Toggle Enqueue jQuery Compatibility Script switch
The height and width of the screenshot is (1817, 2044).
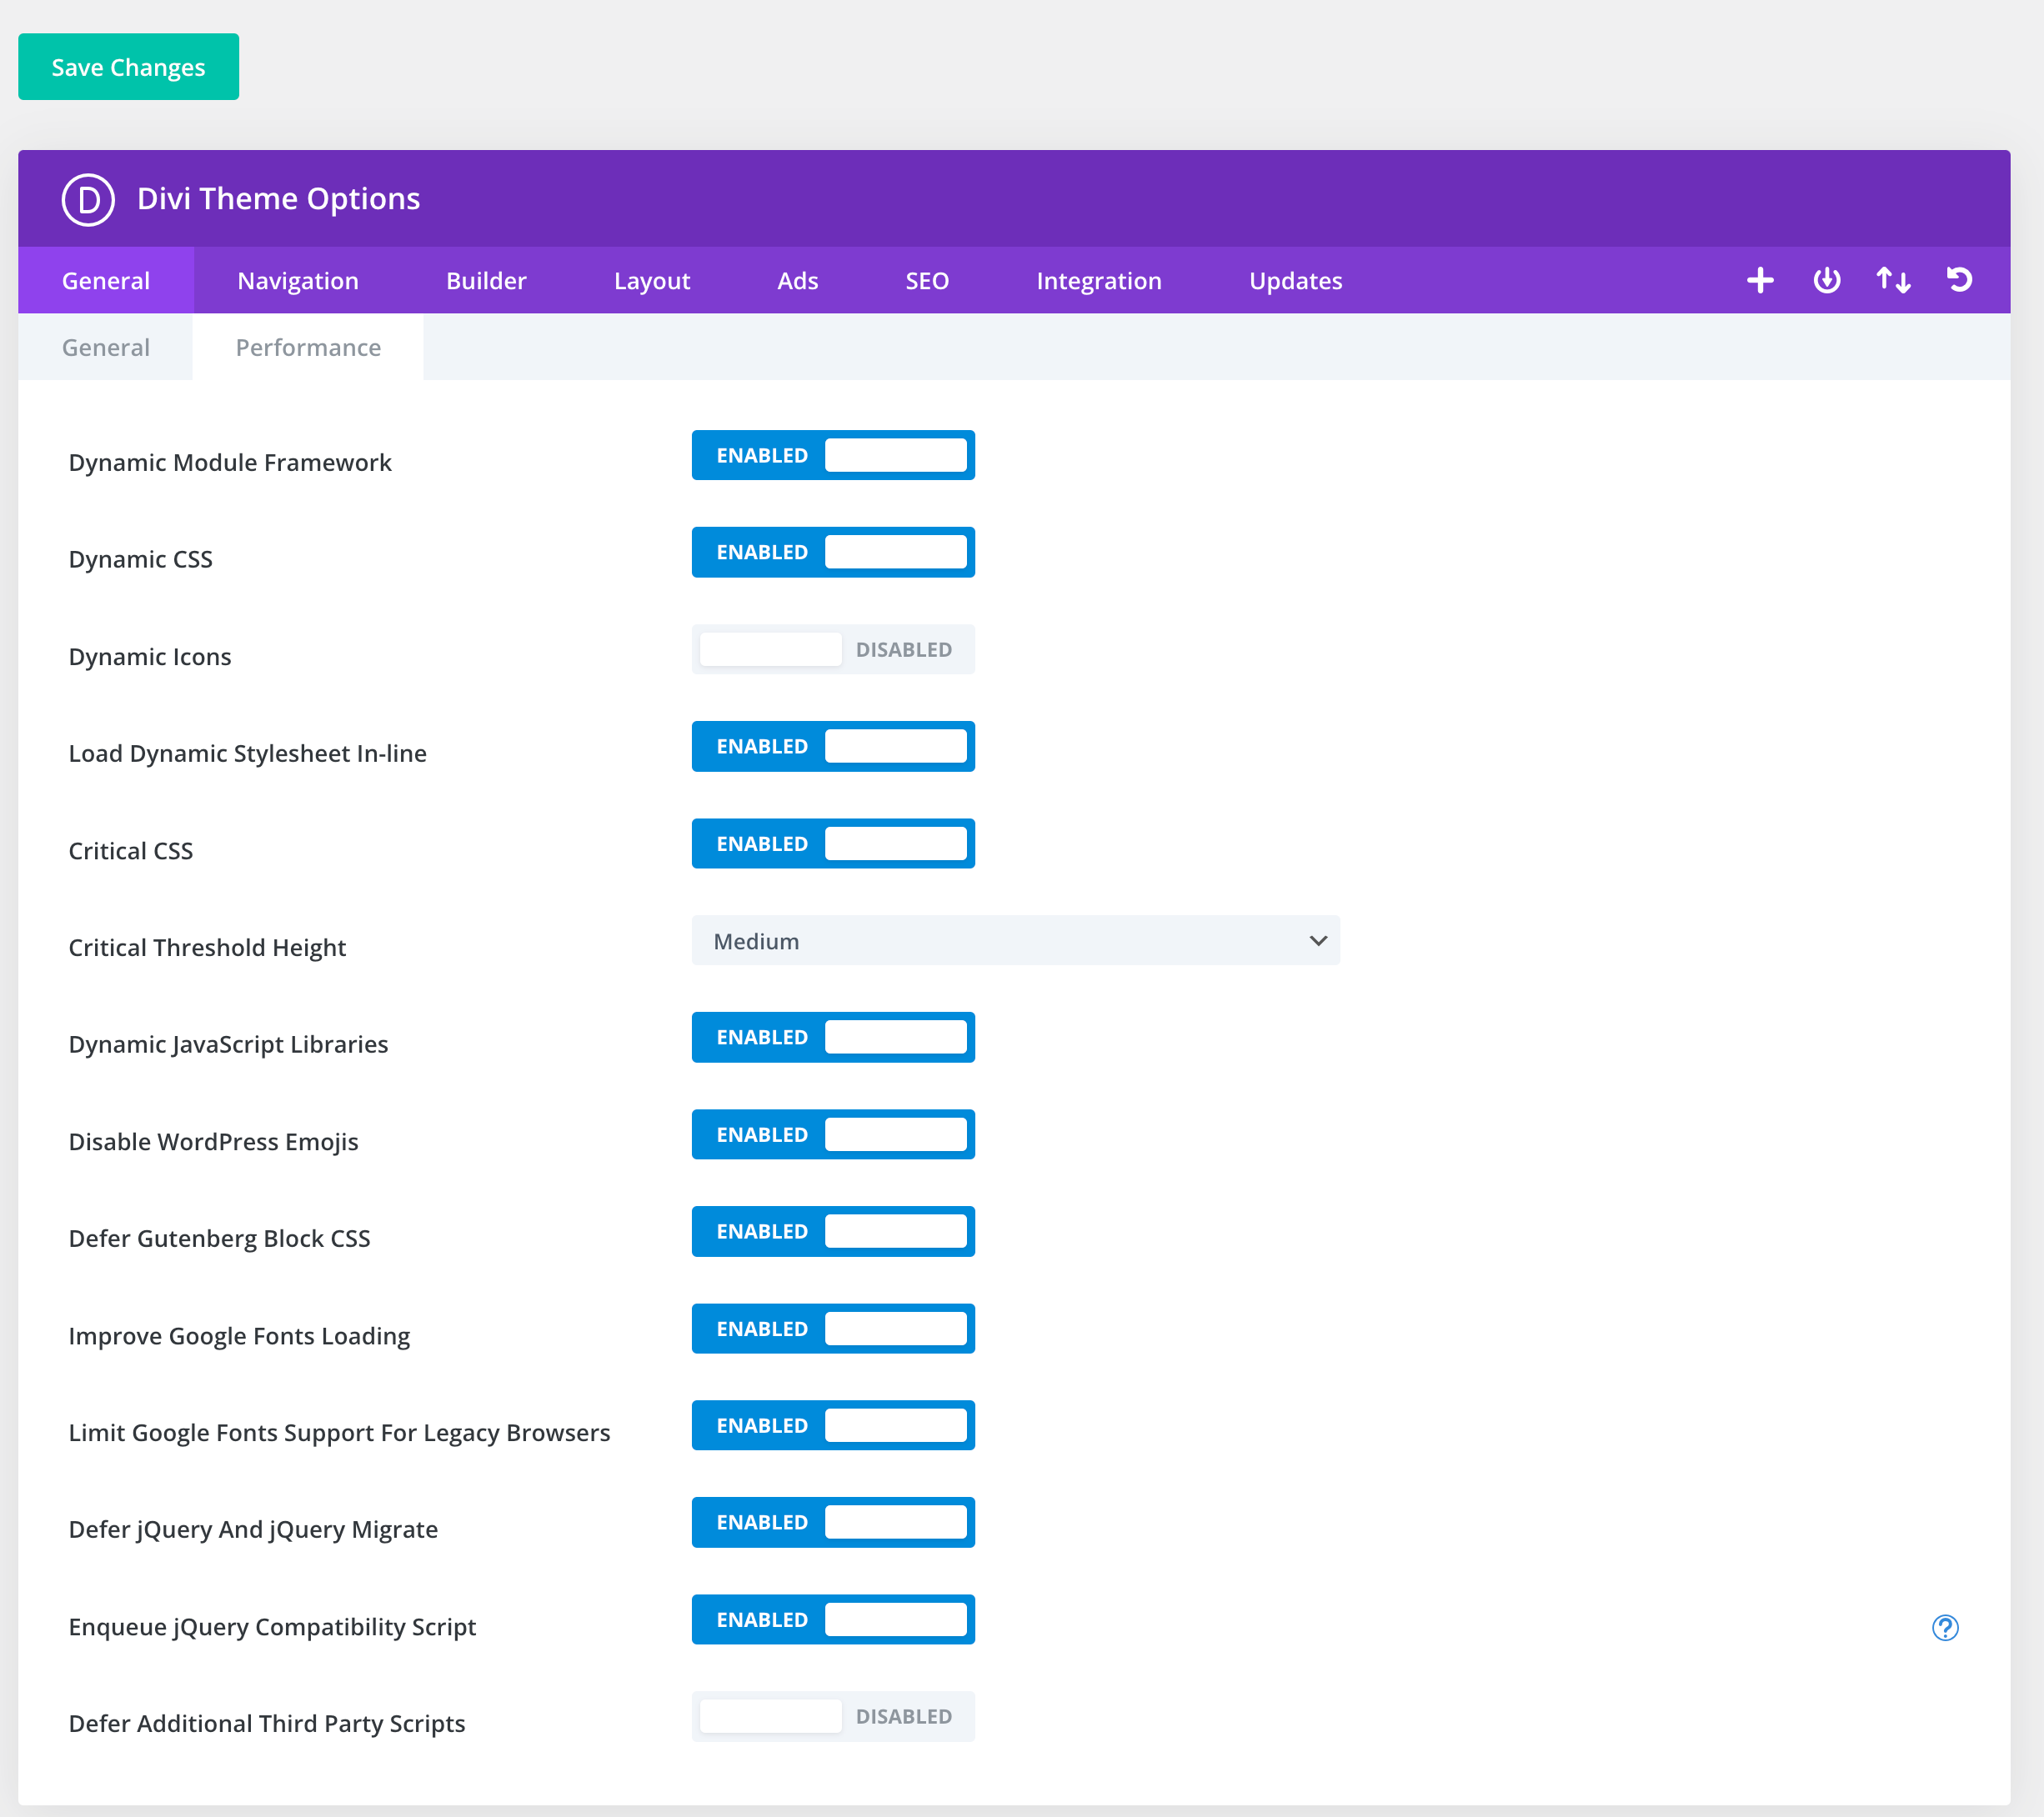(833, 1620)
